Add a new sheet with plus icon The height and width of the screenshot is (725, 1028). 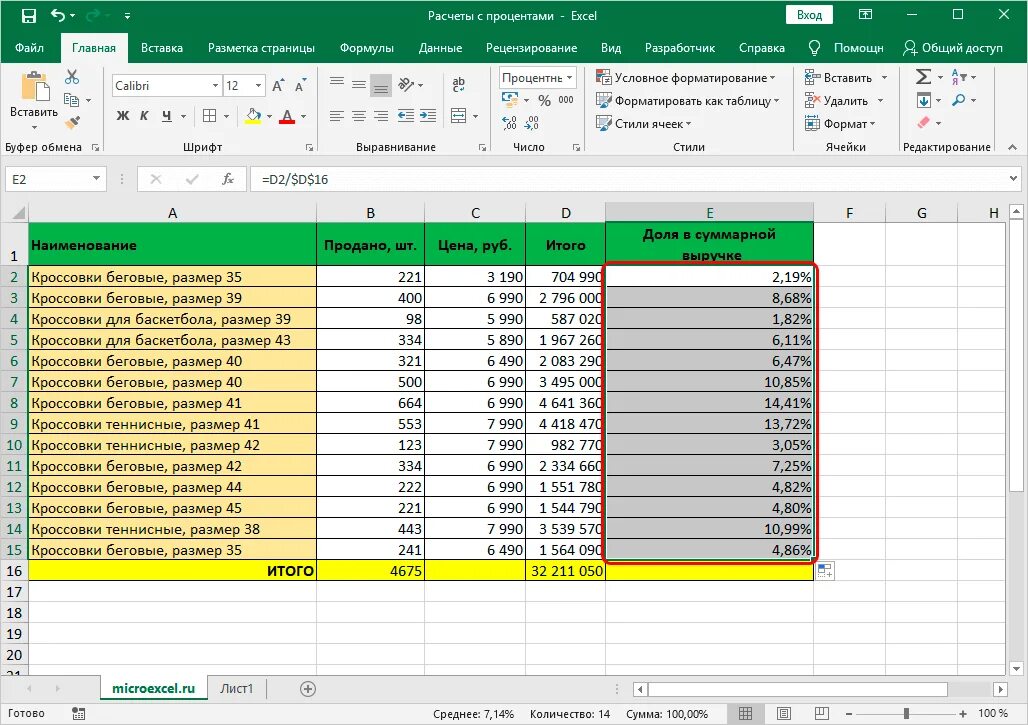307,688
